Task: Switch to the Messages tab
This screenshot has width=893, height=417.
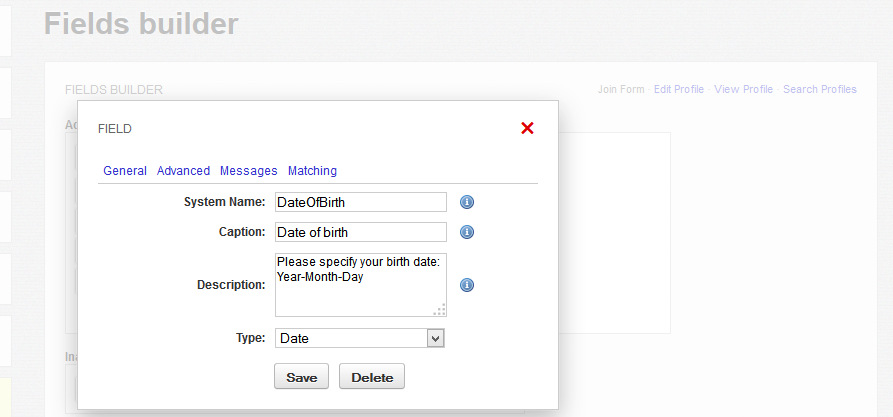Action: [x=248, y=171]
